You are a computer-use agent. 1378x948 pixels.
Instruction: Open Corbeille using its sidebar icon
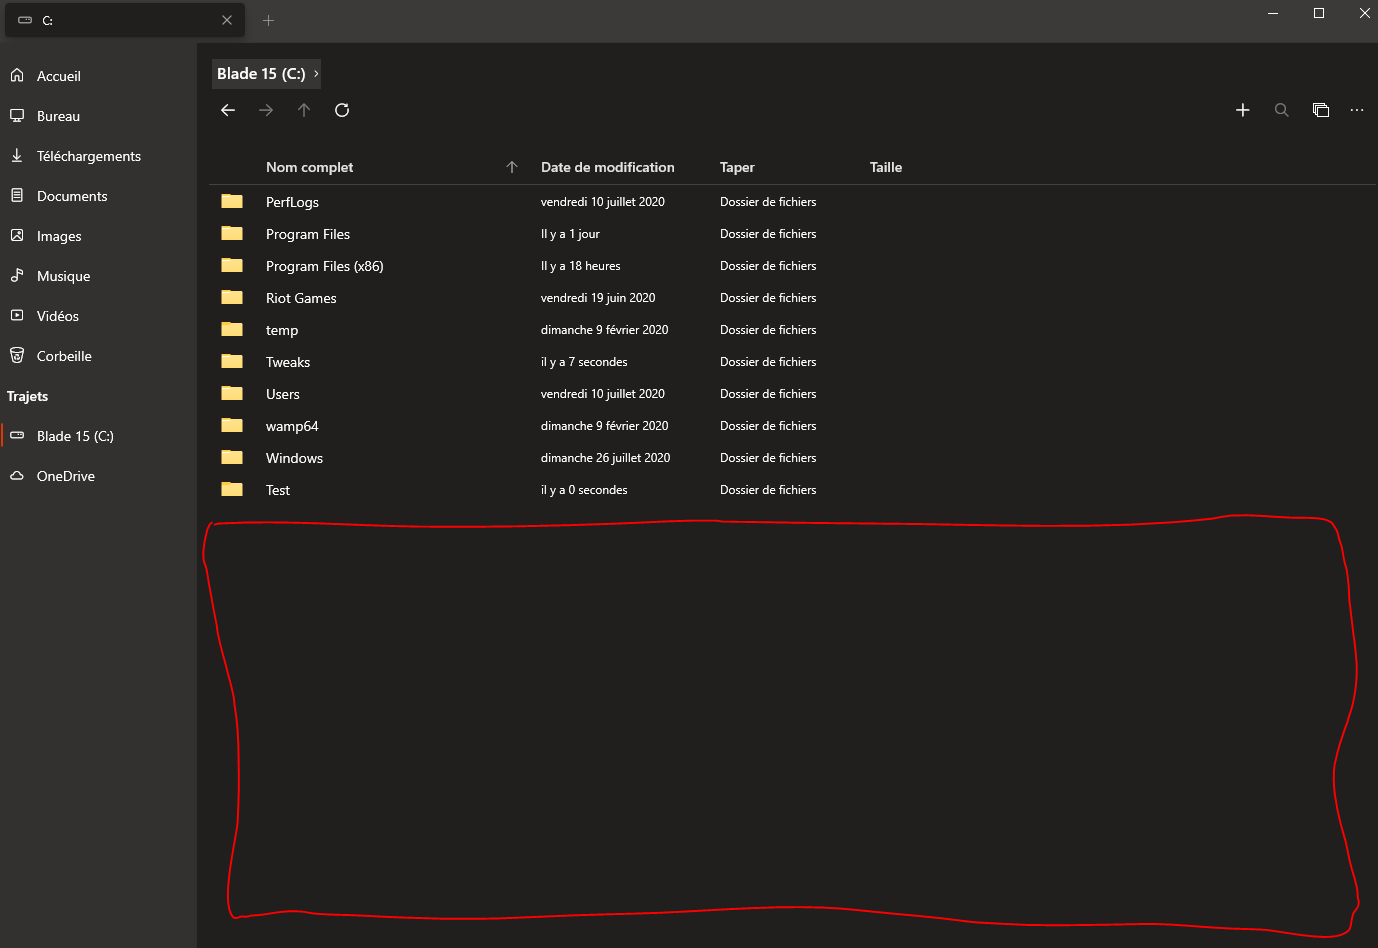click(17, 355)
